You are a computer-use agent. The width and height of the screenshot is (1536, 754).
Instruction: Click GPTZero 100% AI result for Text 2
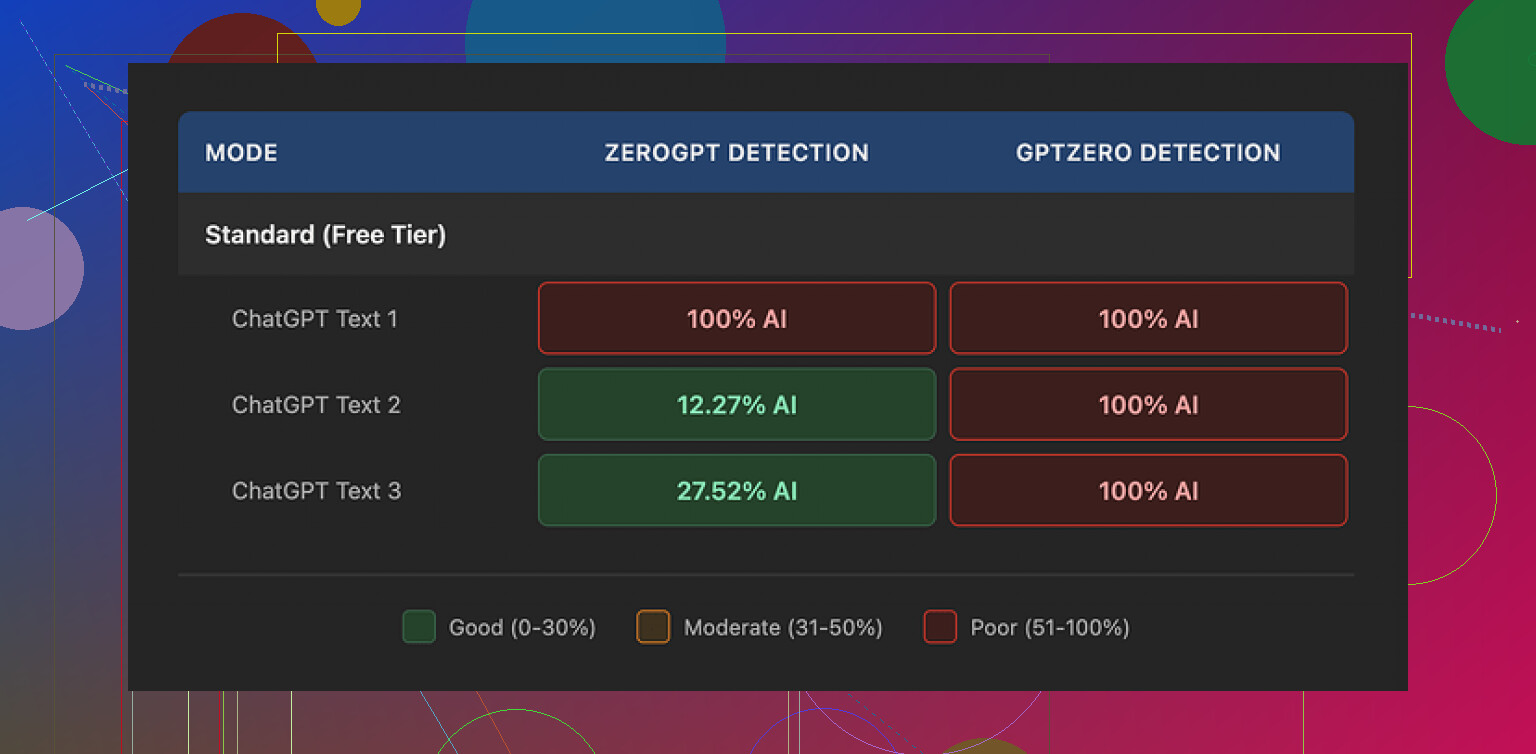[x=1148, y=405]
